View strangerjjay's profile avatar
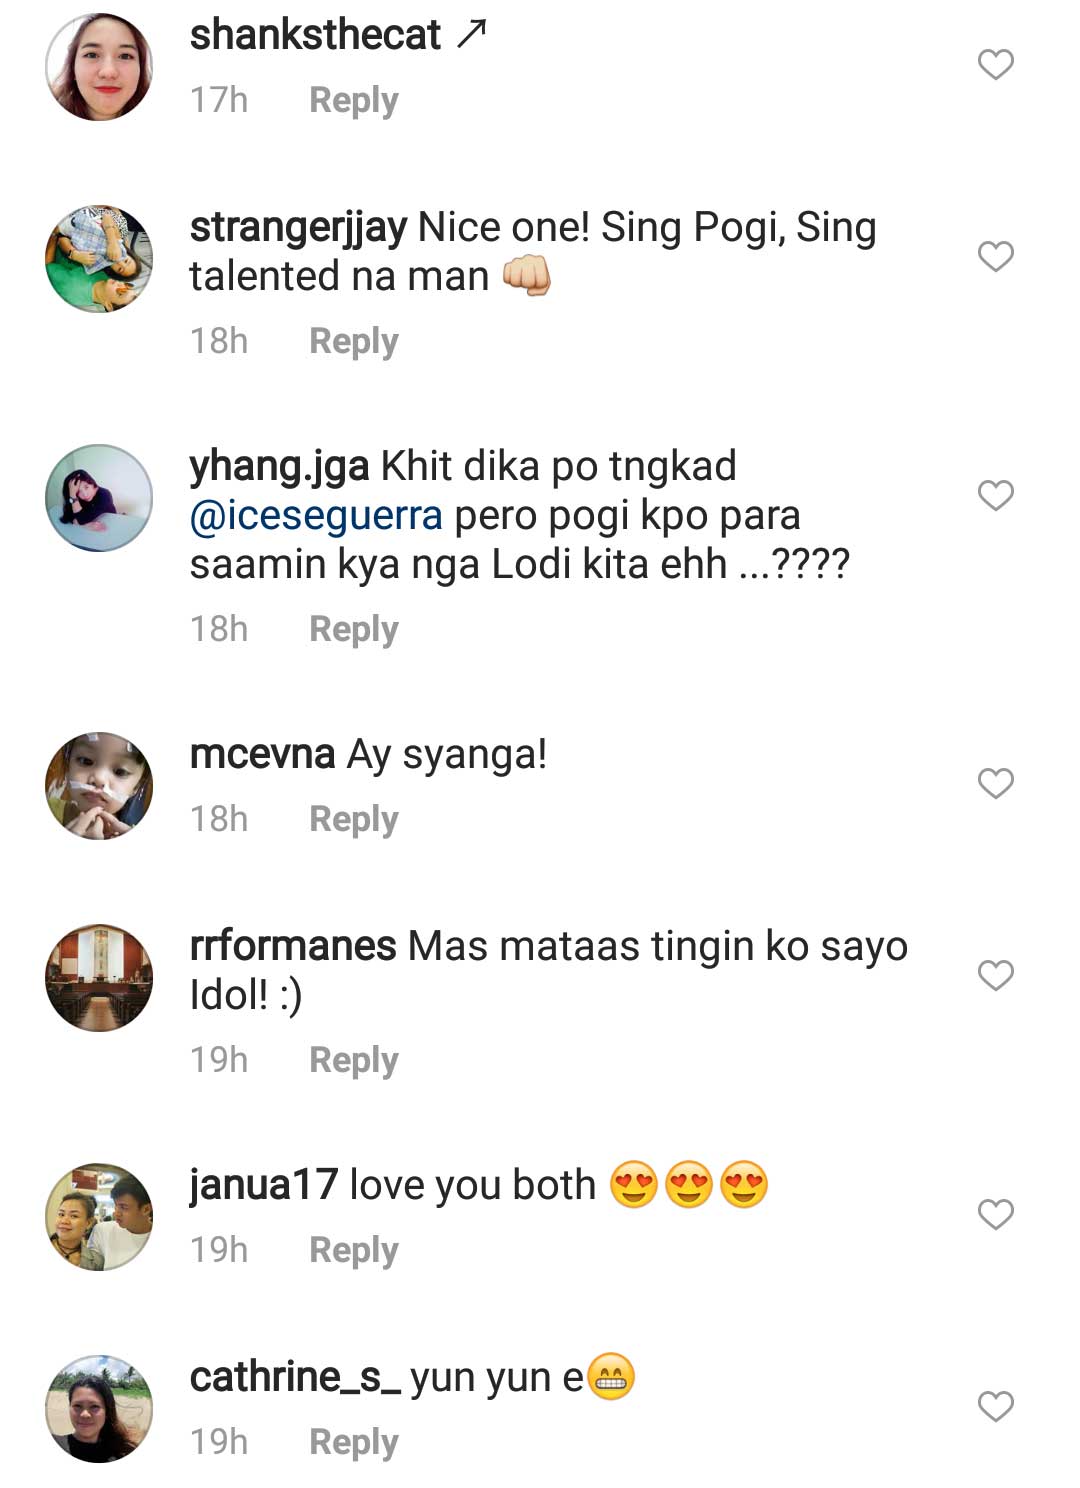 click(x=99, y=259)
